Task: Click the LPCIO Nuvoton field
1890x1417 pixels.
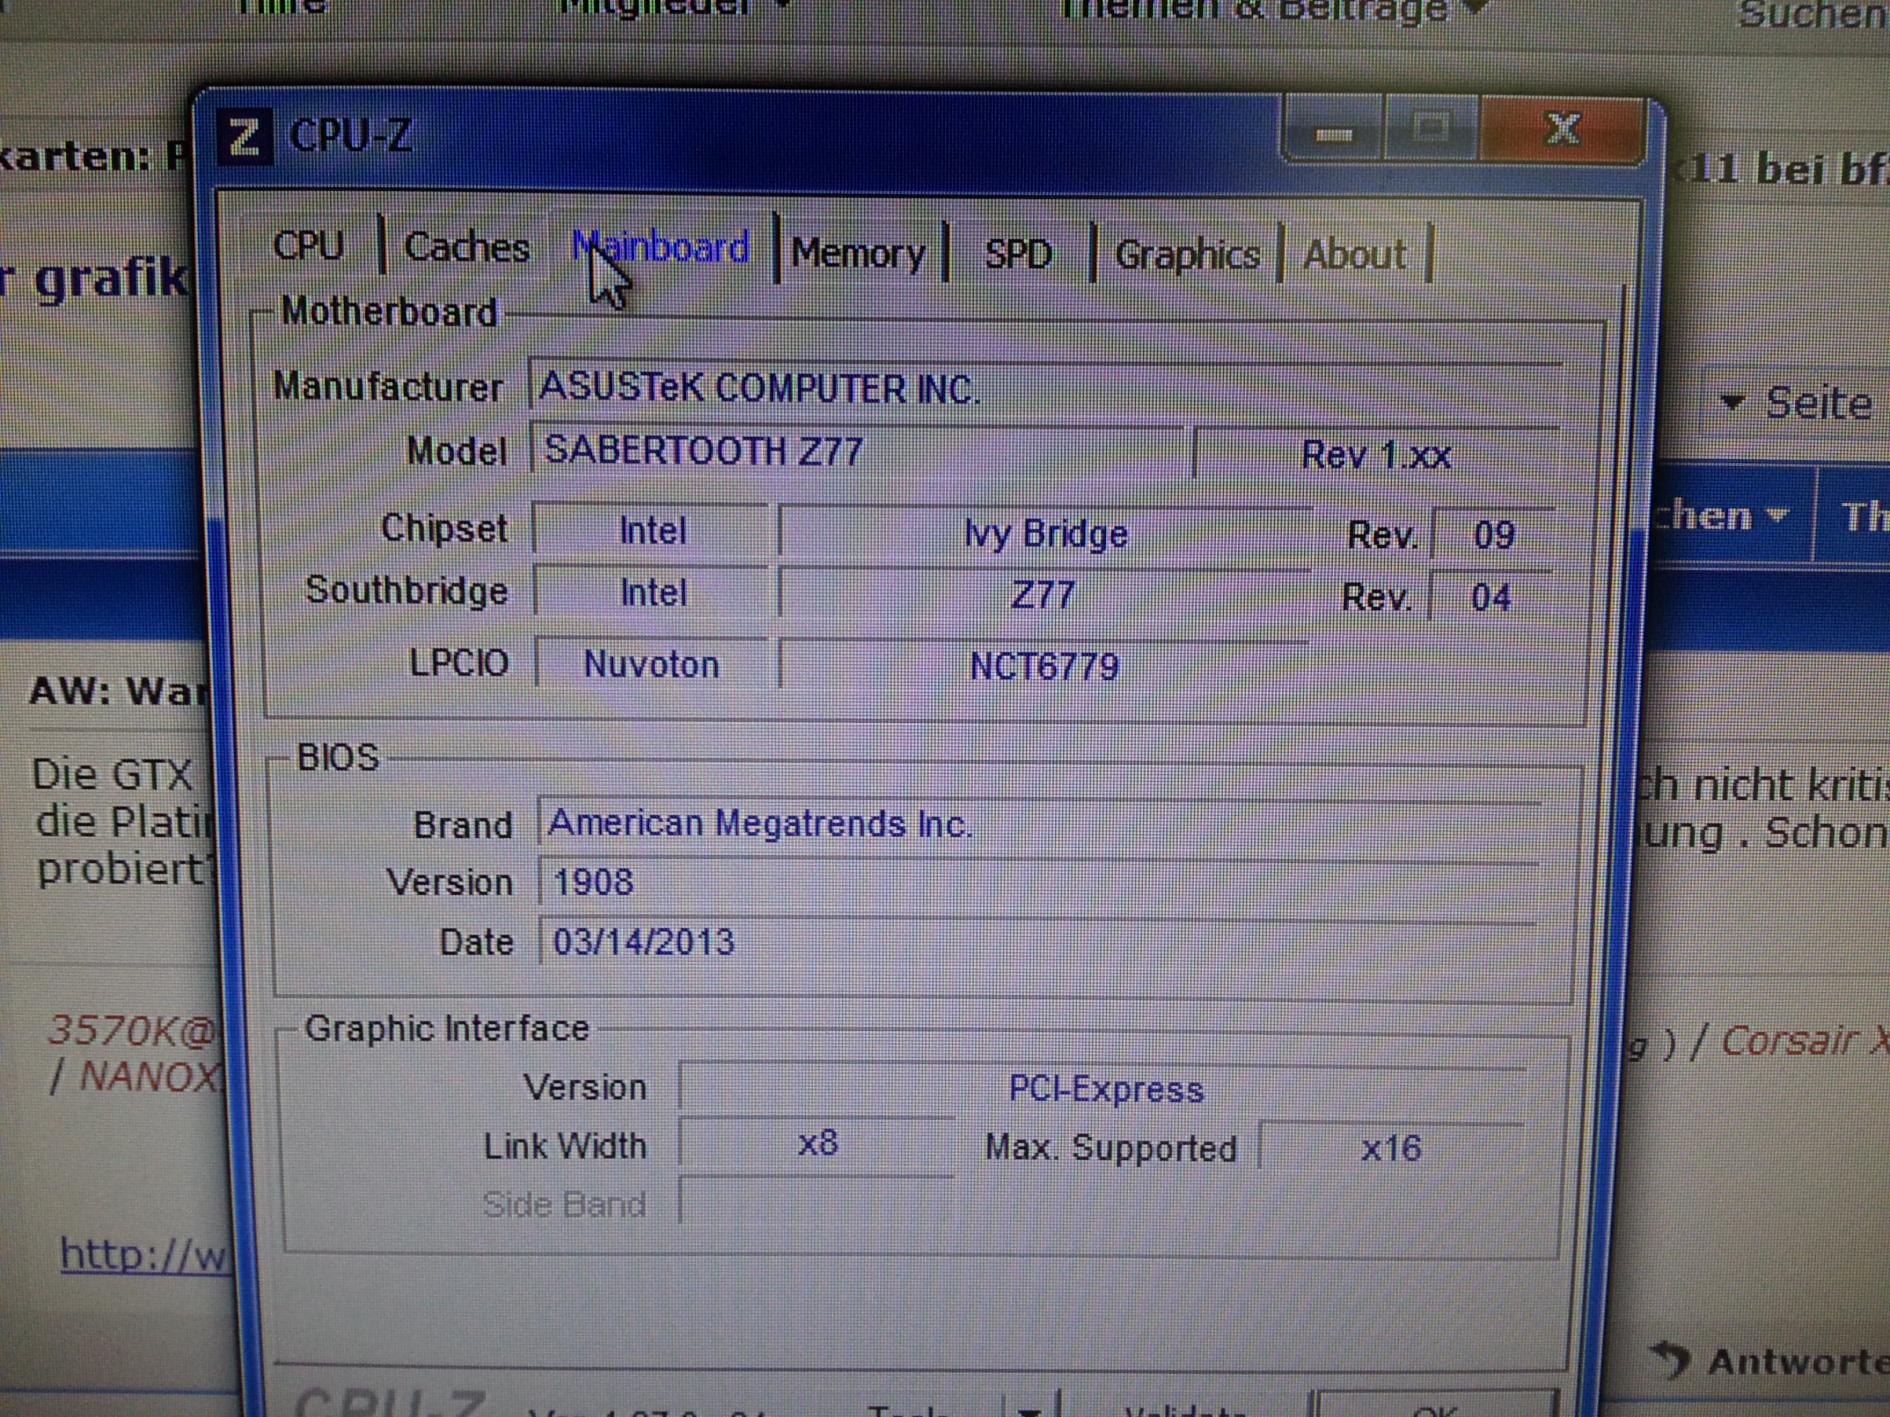Action: tap(652, 664)
